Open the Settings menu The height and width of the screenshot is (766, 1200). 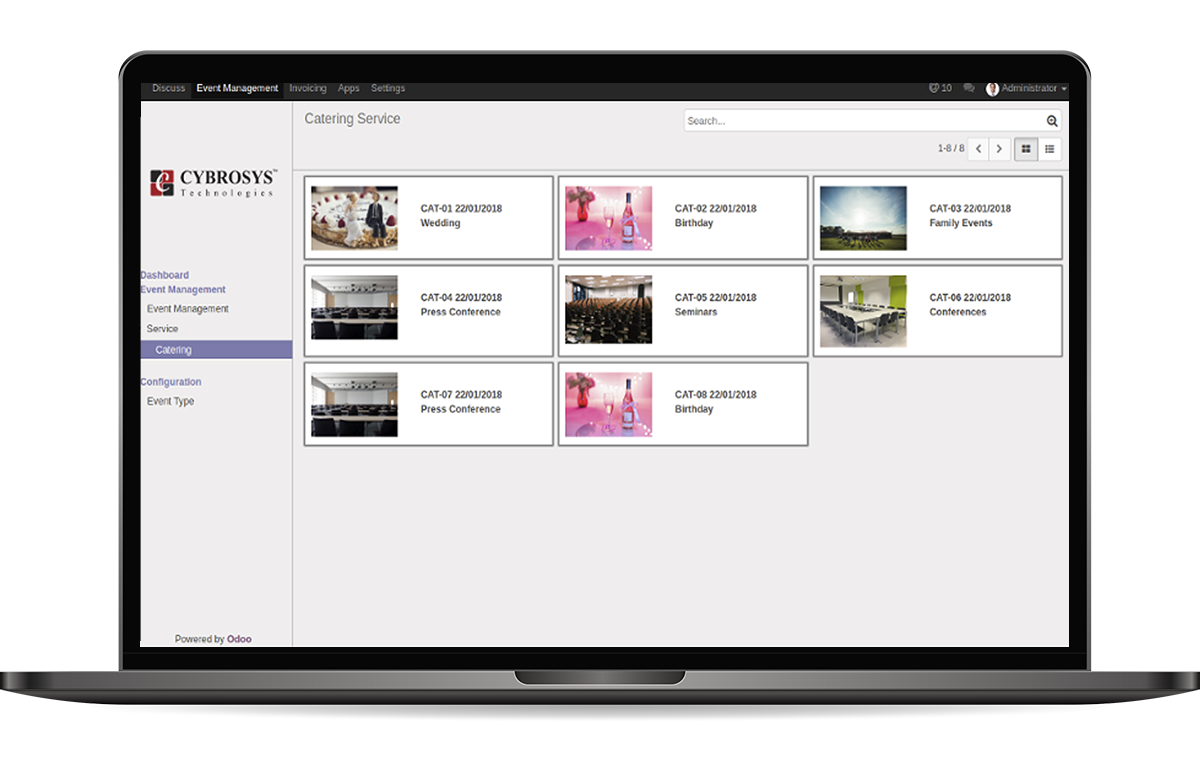[x=388, y=88]
